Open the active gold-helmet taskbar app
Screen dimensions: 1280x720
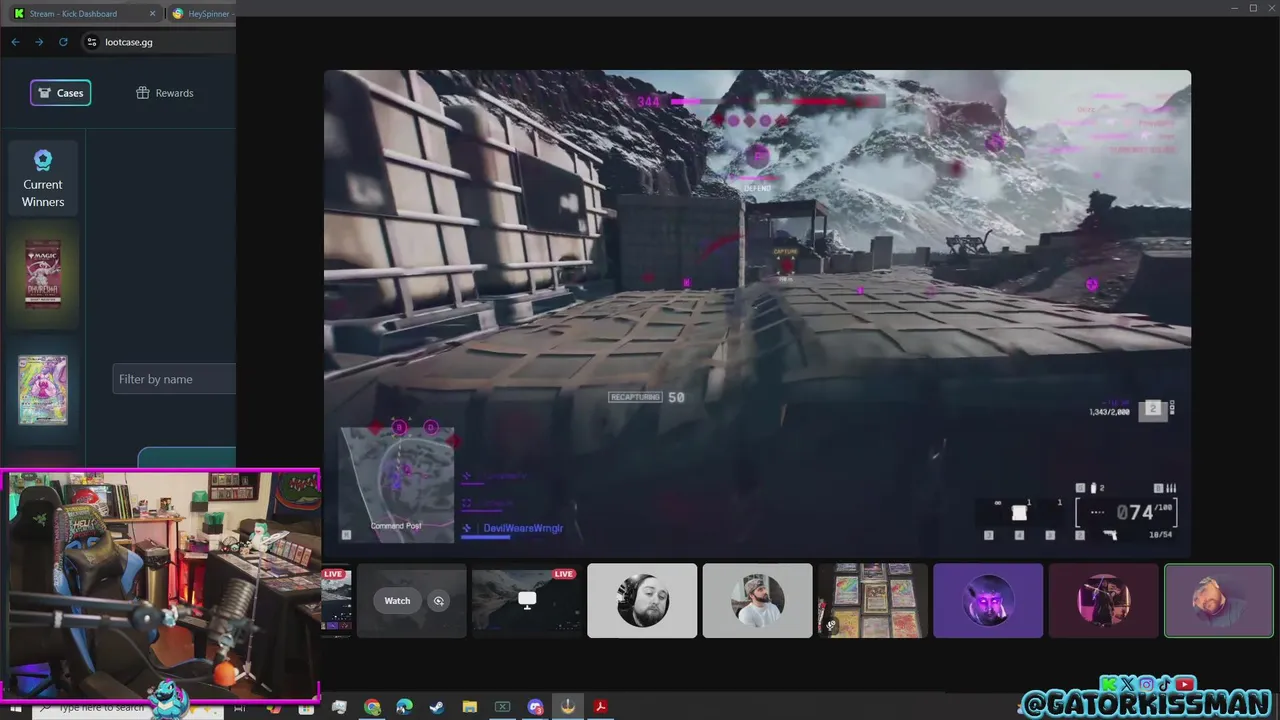pyautogui.click(x=568, y=707)
